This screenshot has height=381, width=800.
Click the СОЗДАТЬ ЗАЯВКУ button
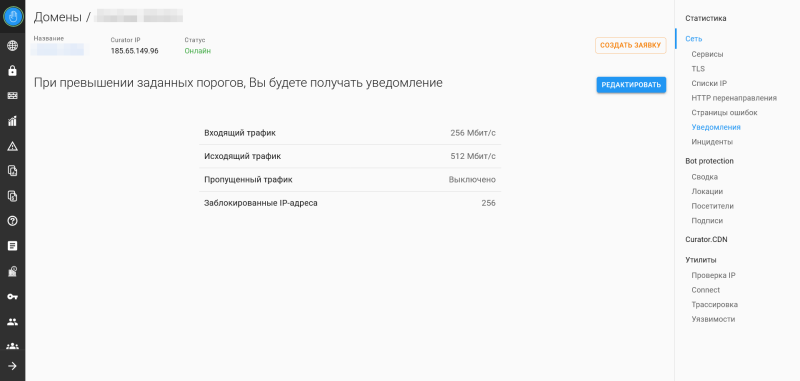[631, 45]
